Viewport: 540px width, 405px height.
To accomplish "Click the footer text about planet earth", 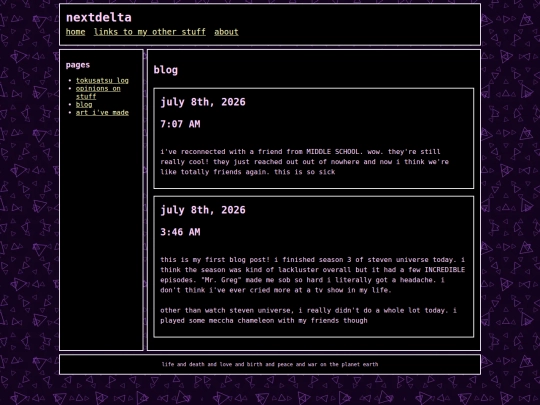I will (x=270, y=364).
